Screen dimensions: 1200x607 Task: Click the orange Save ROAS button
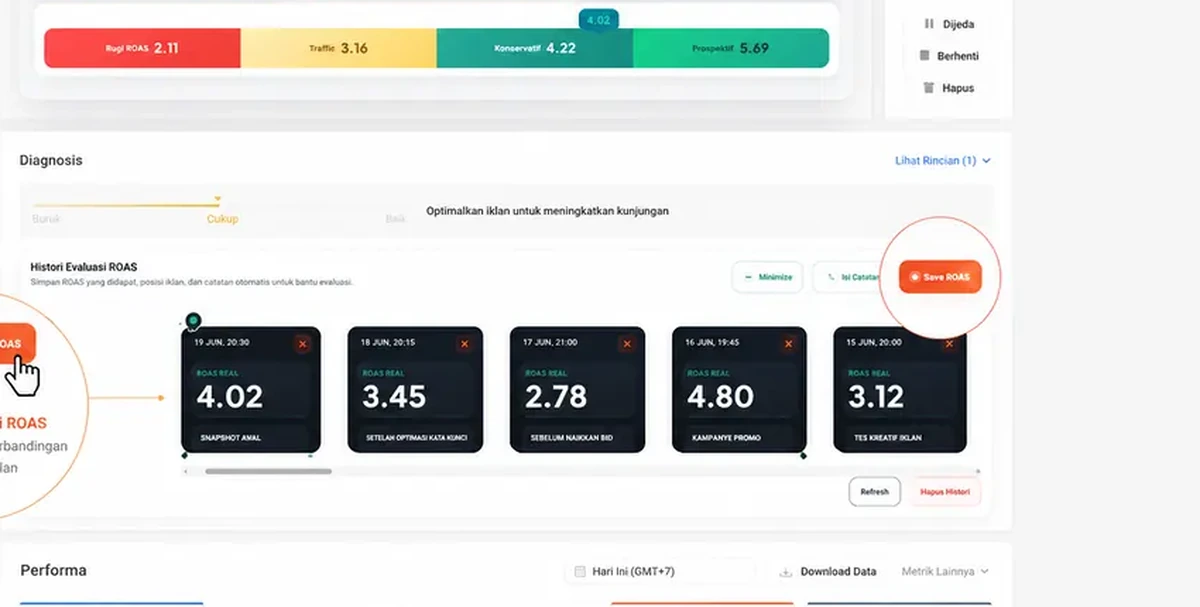coord(940,277)
